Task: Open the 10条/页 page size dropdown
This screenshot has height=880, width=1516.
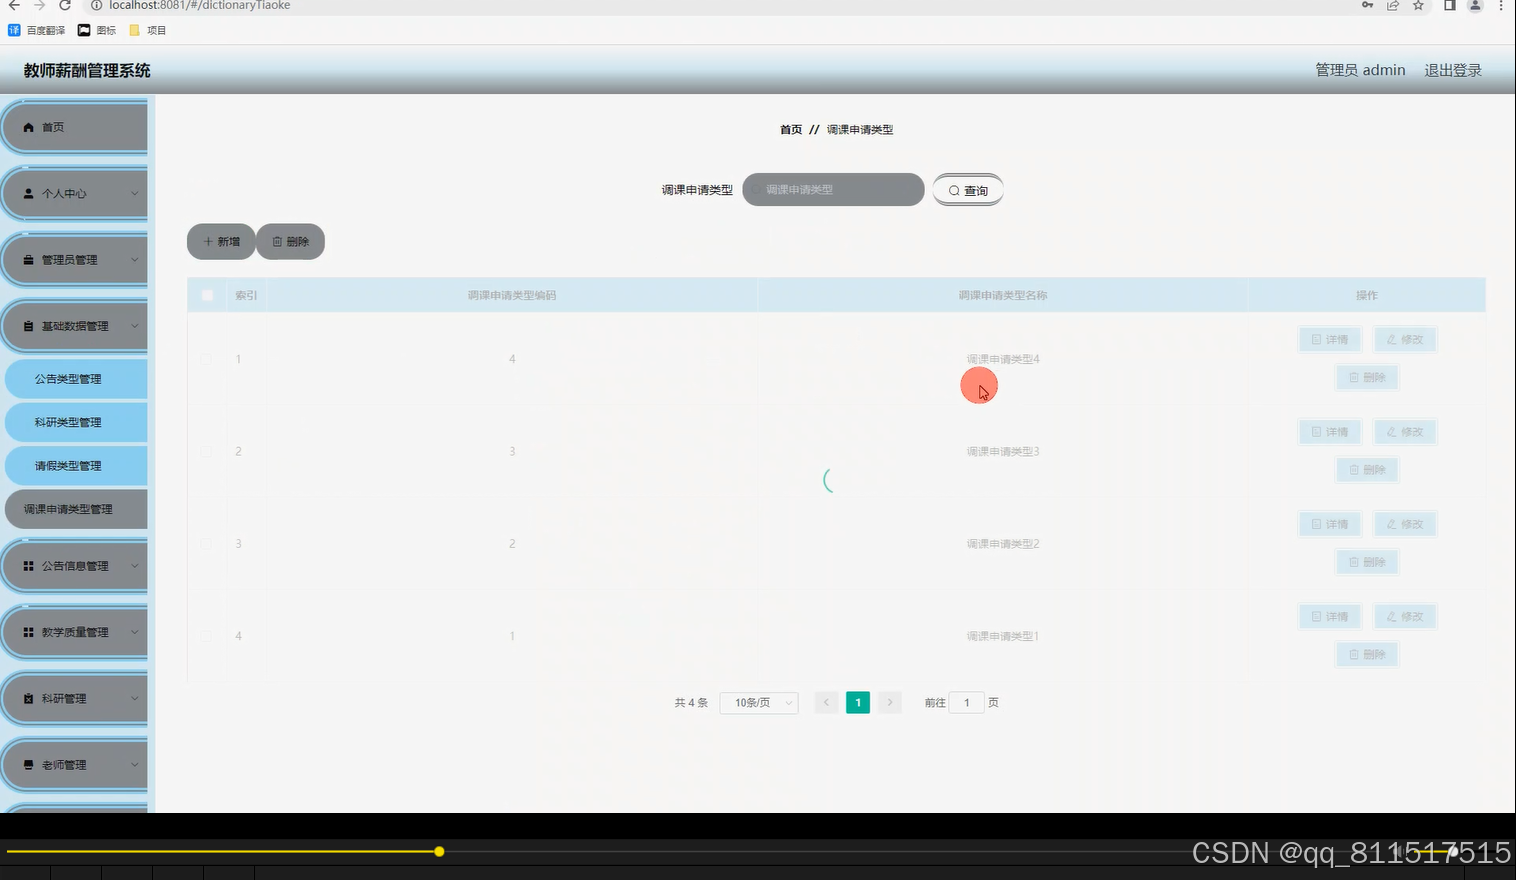Action: [759, 703]
